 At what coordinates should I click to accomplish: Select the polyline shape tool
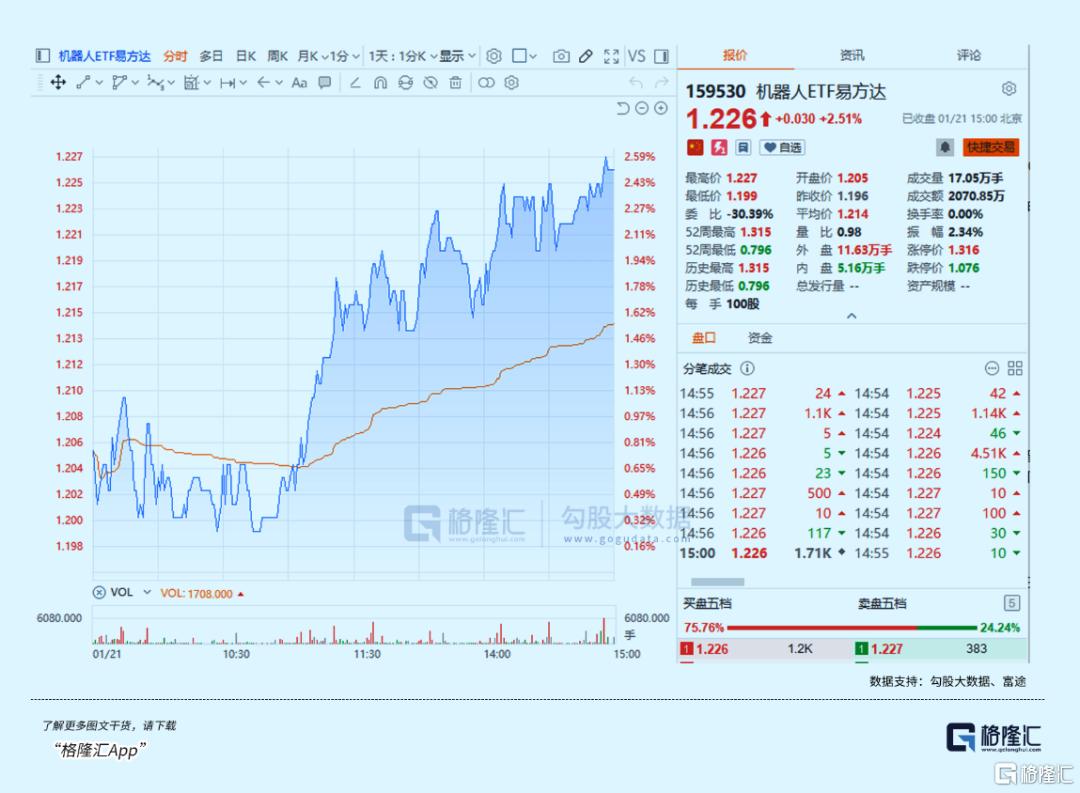coord(119,83)
